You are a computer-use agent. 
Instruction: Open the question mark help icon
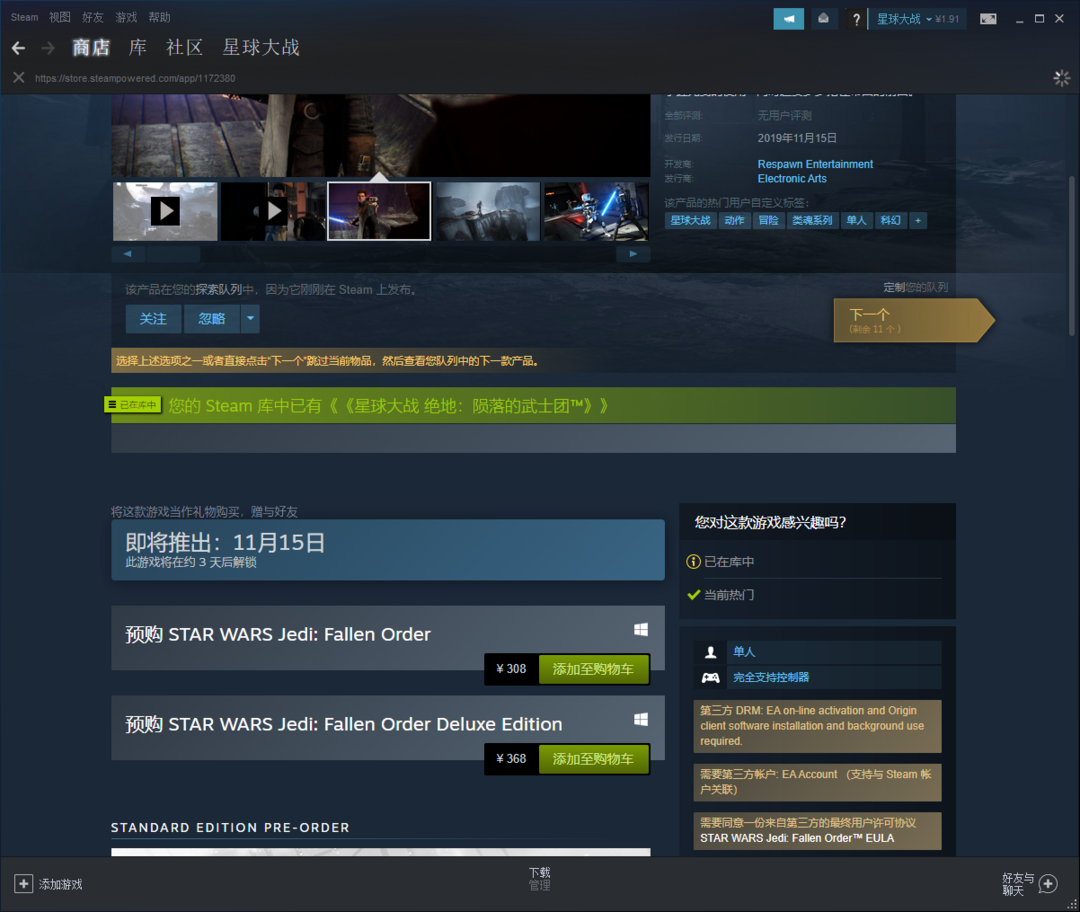[x=856, y=19]
